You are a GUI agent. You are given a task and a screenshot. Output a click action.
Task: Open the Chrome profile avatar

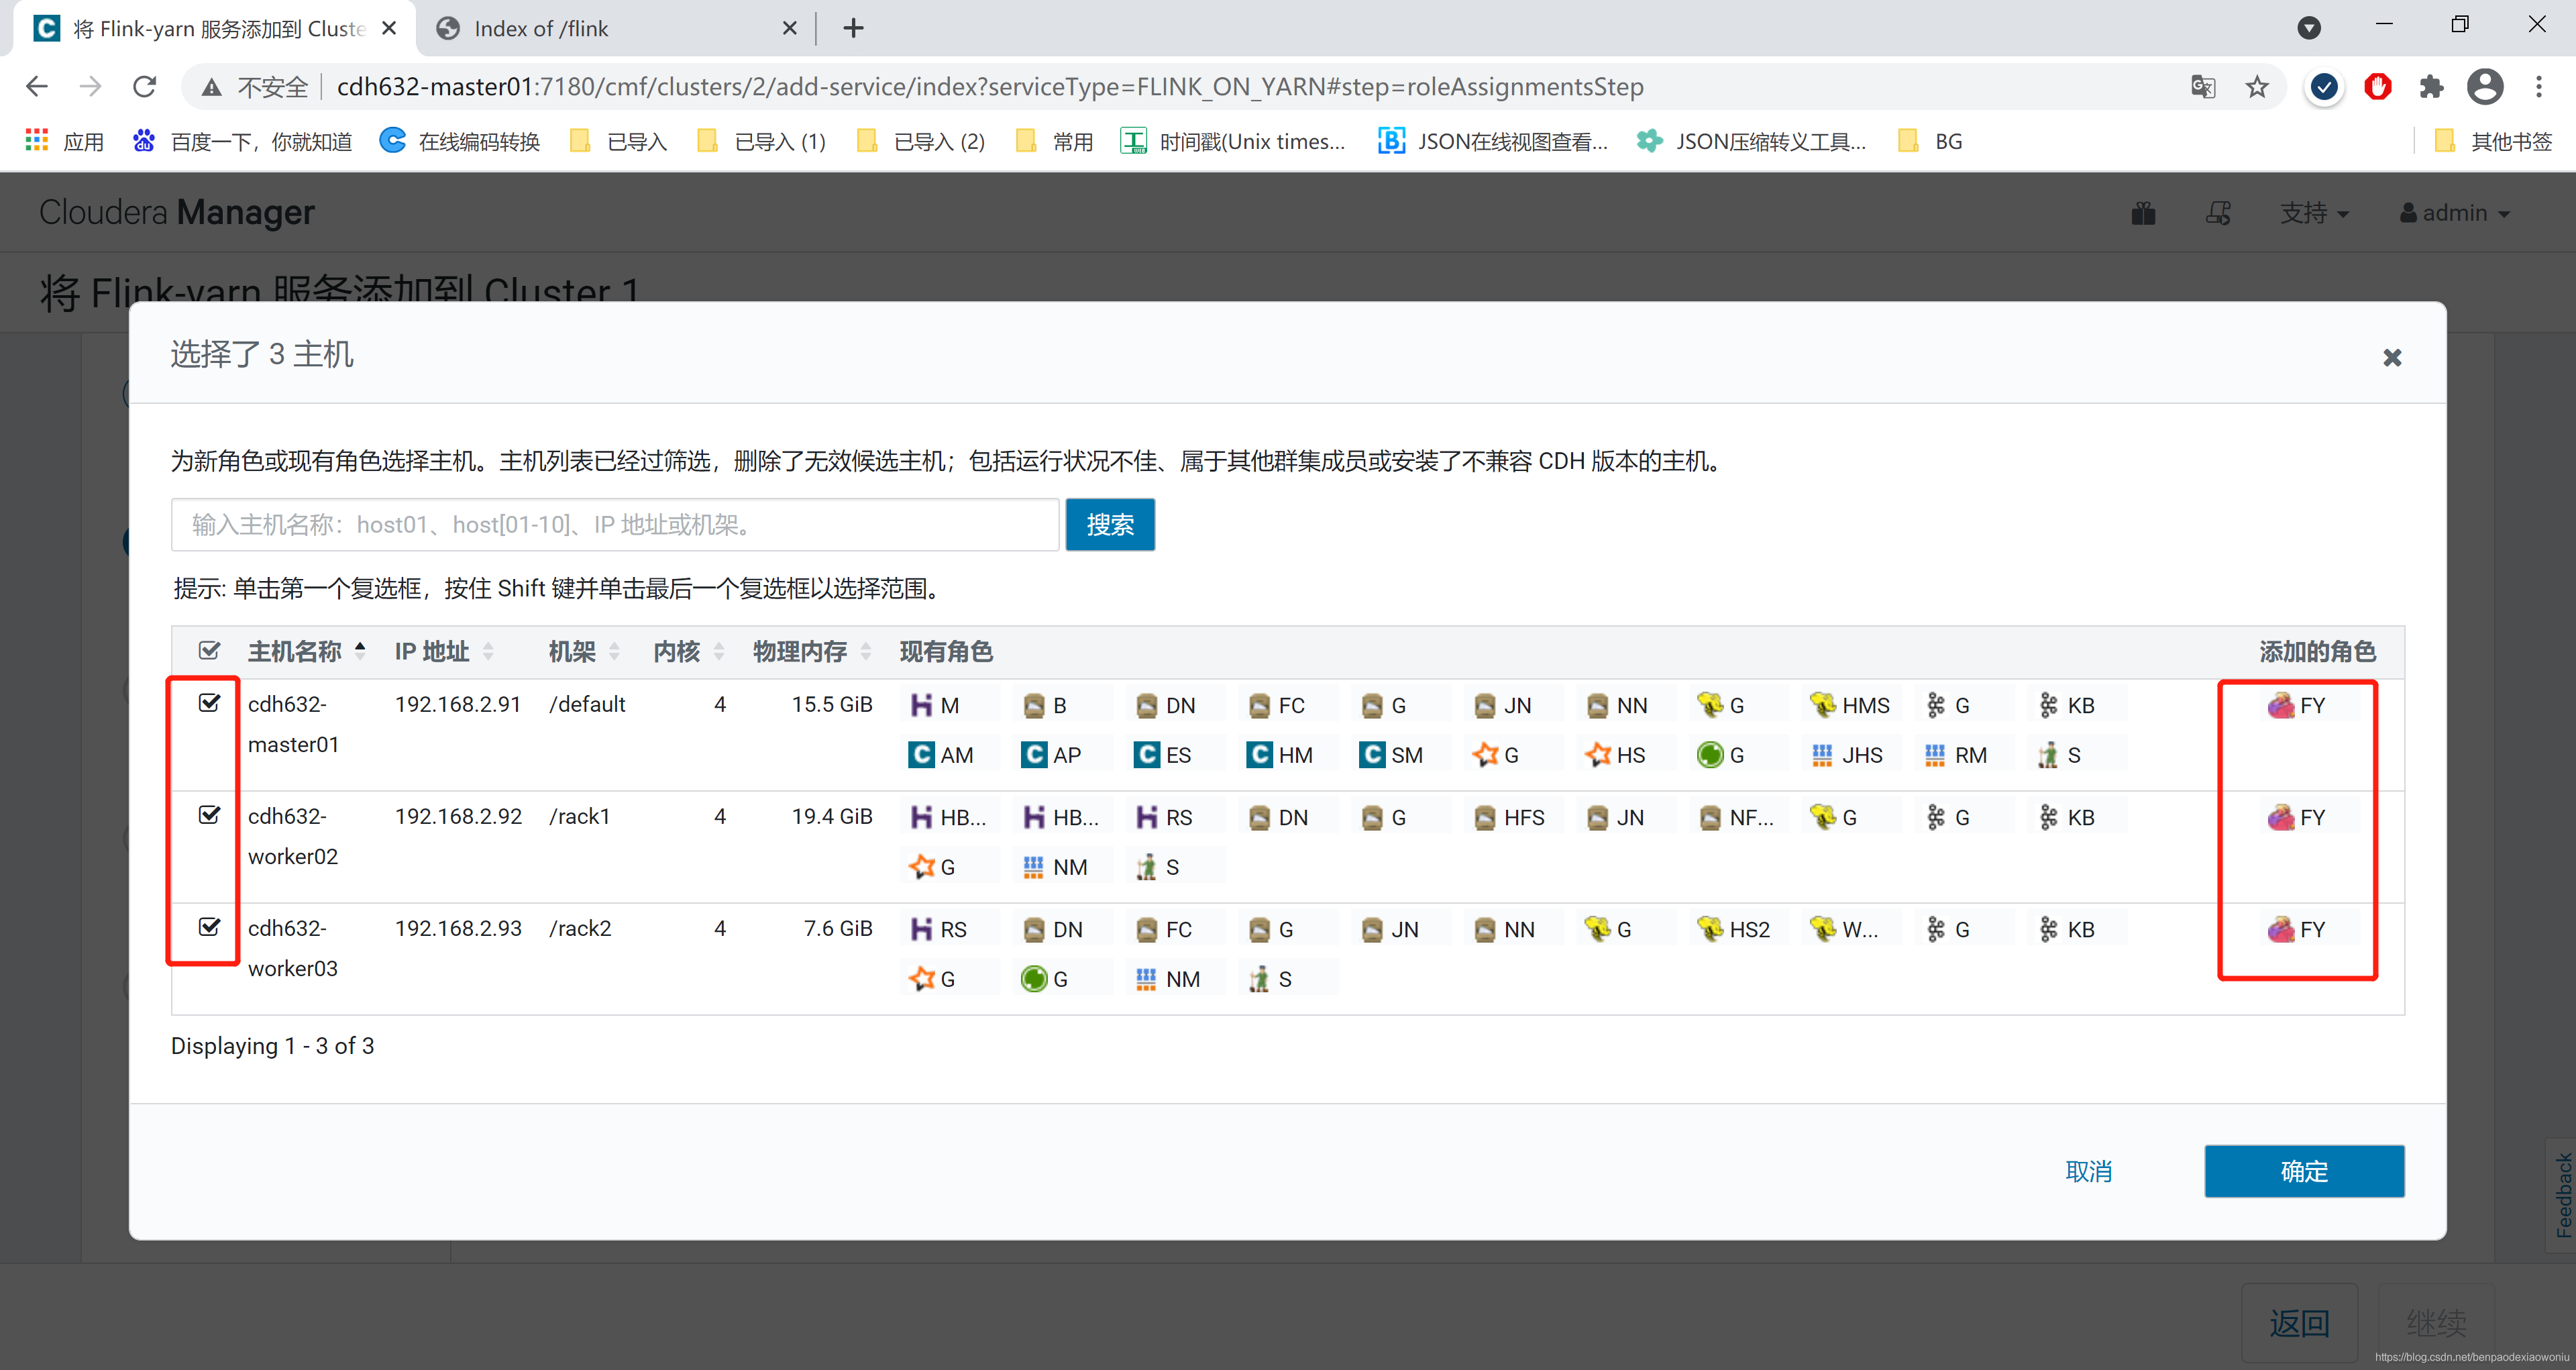[2485, 87]
